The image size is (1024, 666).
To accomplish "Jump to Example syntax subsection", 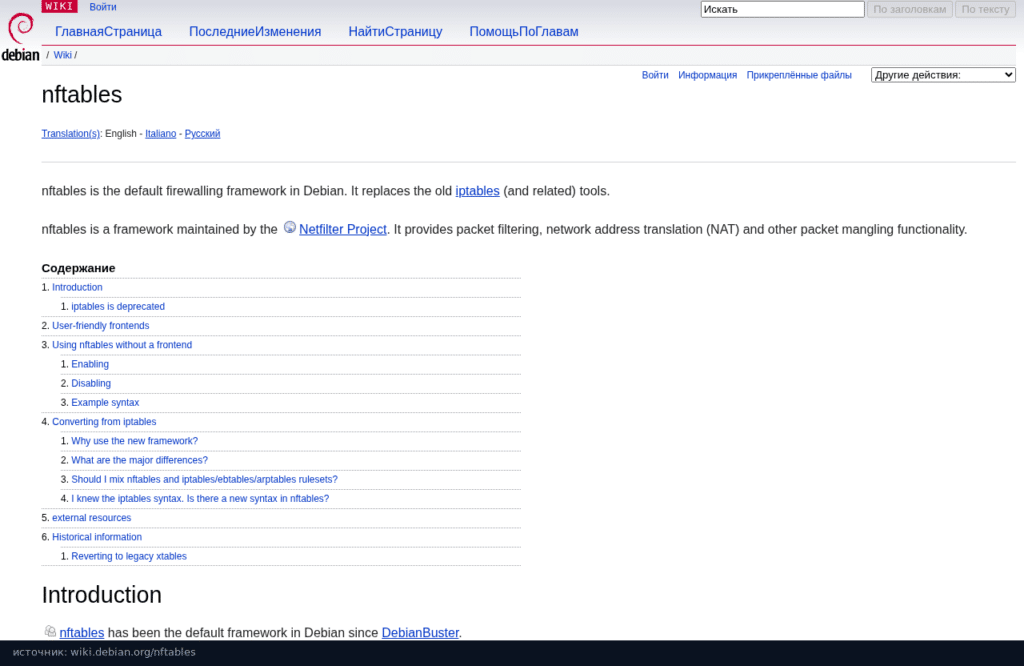I will (105, 402).
